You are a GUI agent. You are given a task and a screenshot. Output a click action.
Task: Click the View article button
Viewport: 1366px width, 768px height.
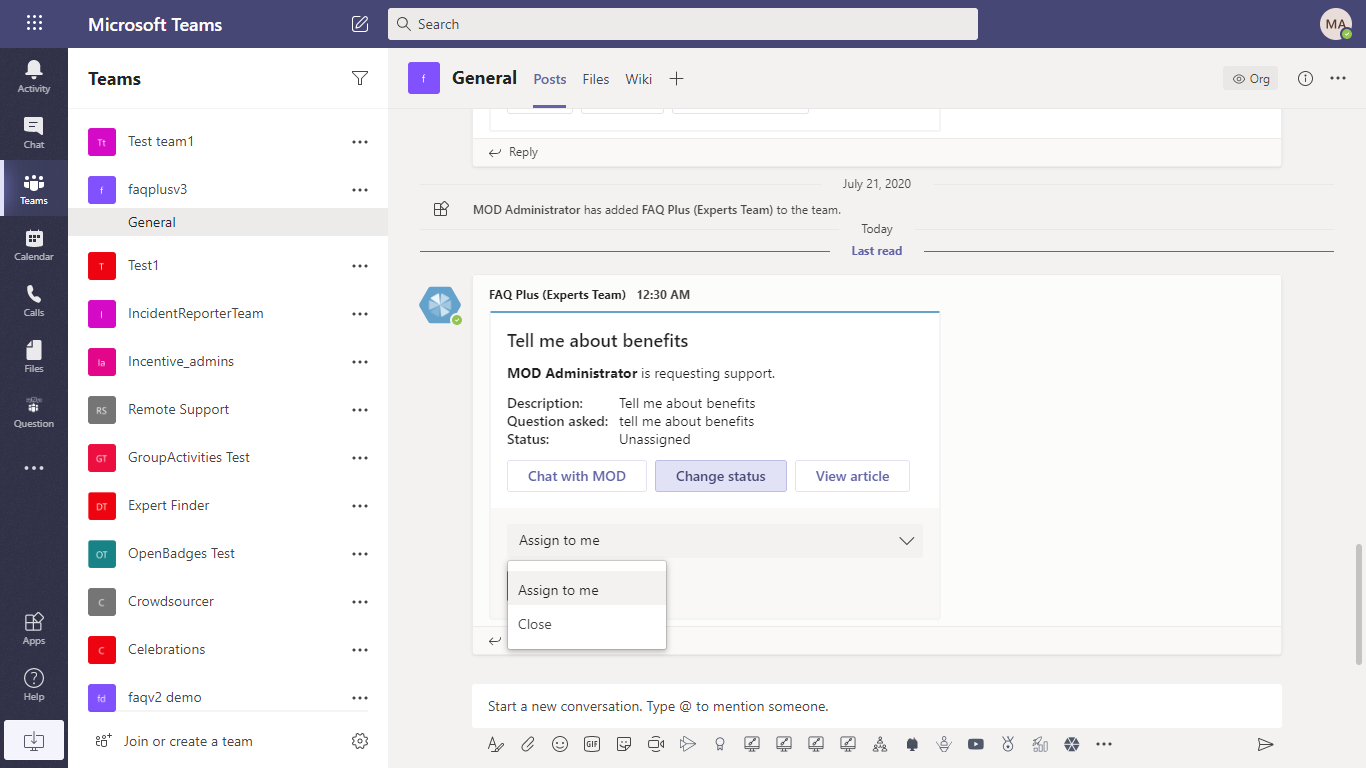click(x=852, y=476)
